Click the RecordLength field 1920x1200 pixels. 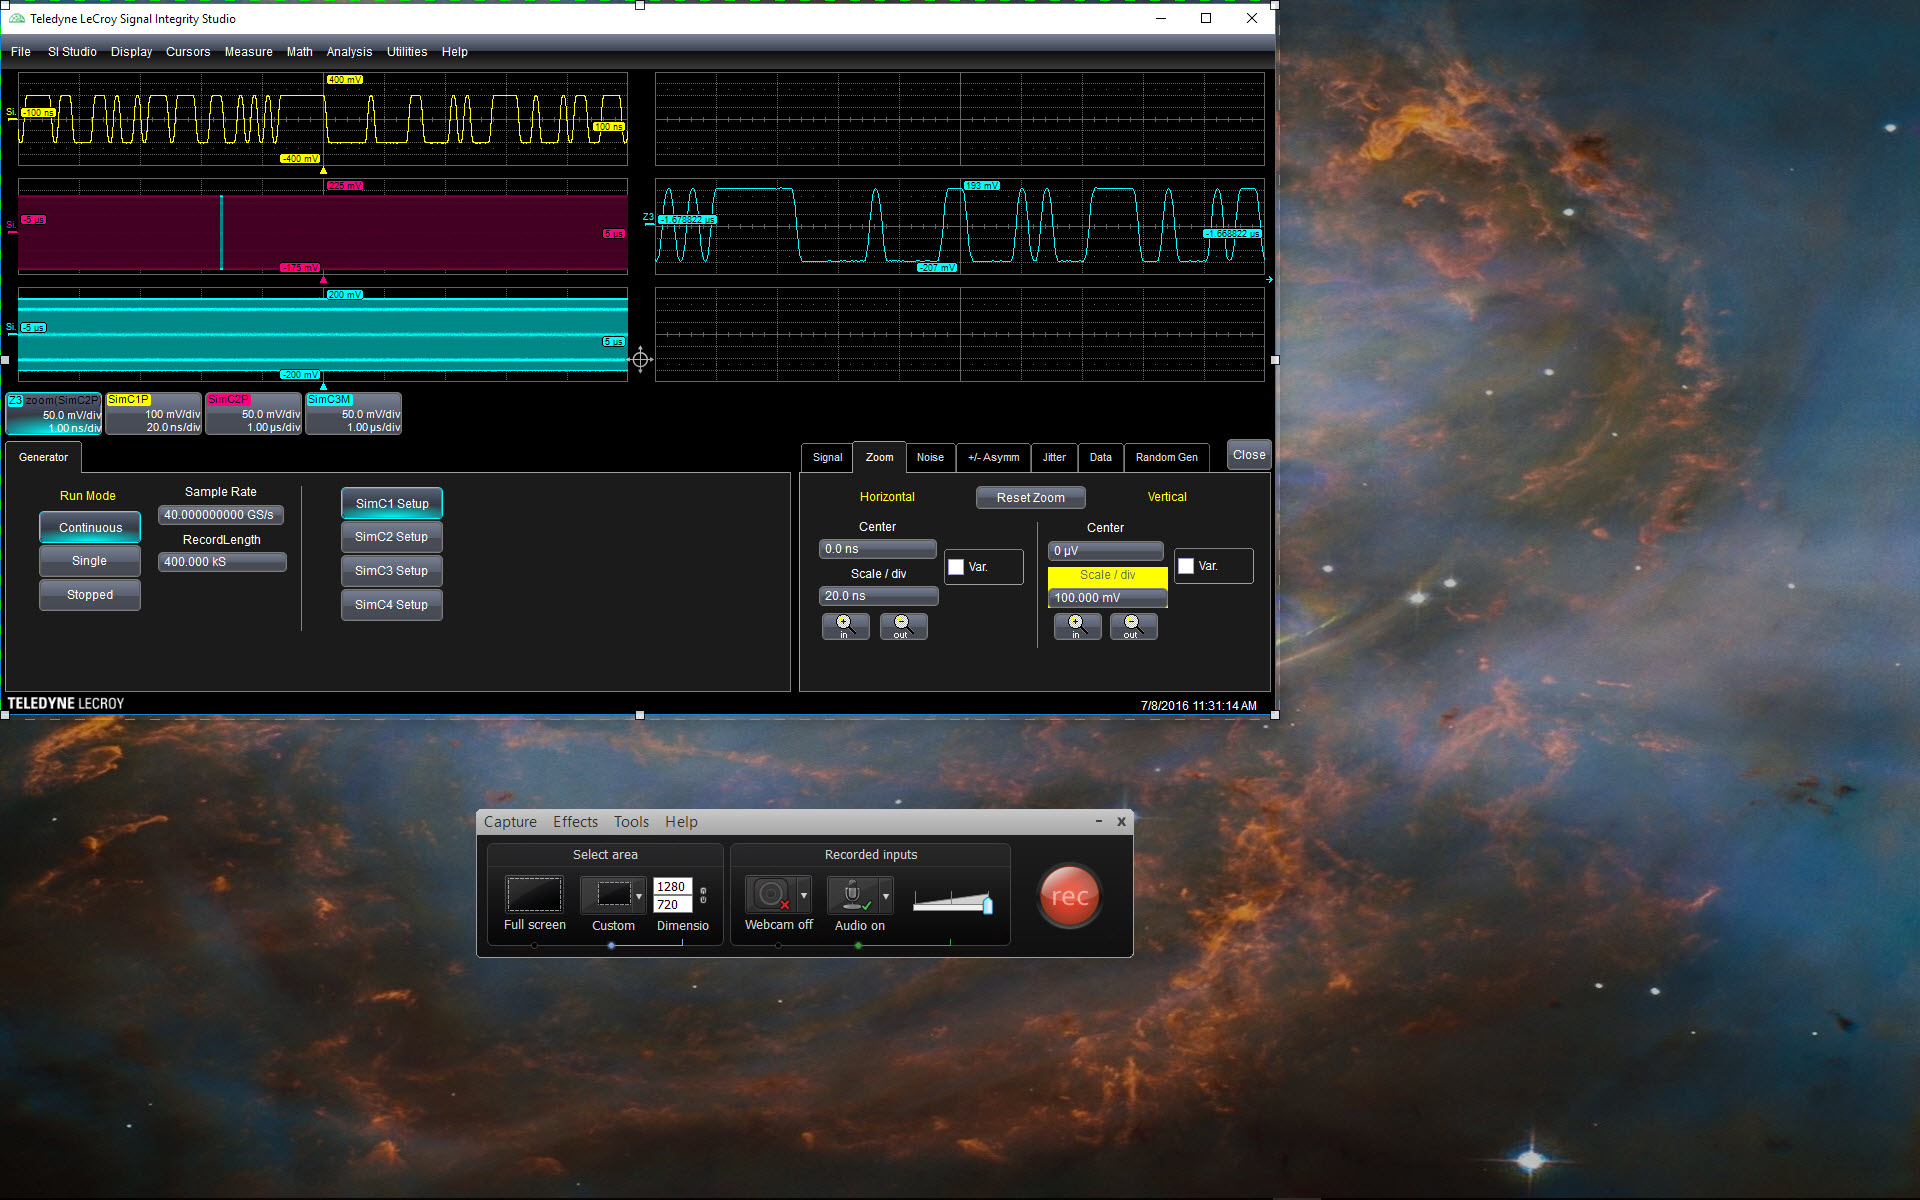click(x=222, y=562)
